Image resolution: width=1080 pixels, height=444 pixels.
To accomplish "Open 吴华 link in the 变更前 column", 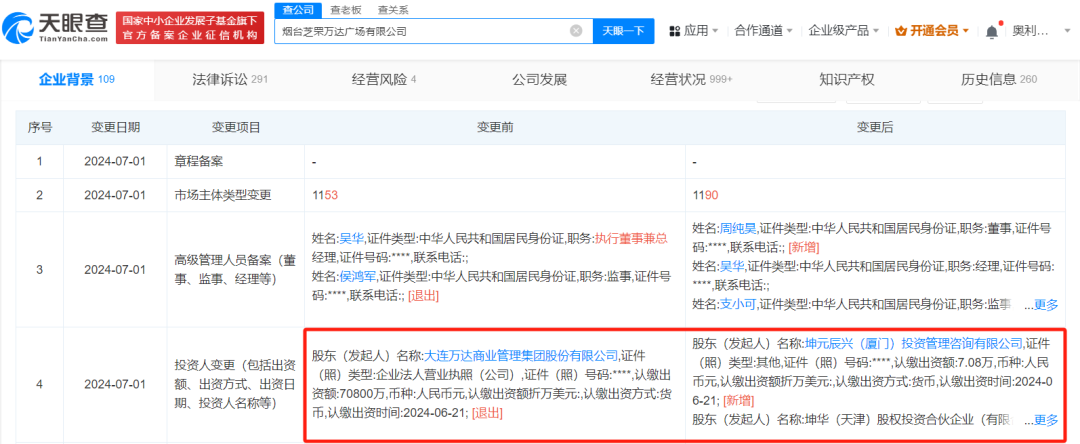I will pos(351,240).
